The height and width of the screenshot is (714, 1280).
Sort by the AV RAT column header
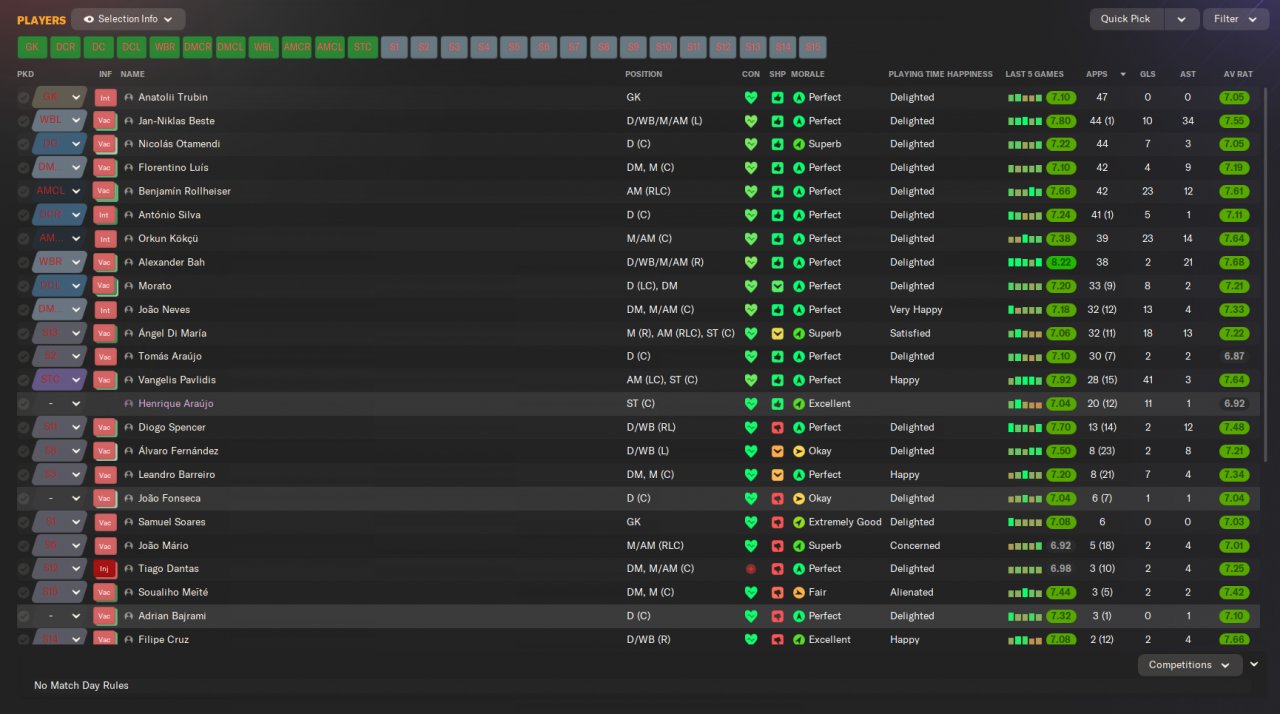click(1238, 74)
